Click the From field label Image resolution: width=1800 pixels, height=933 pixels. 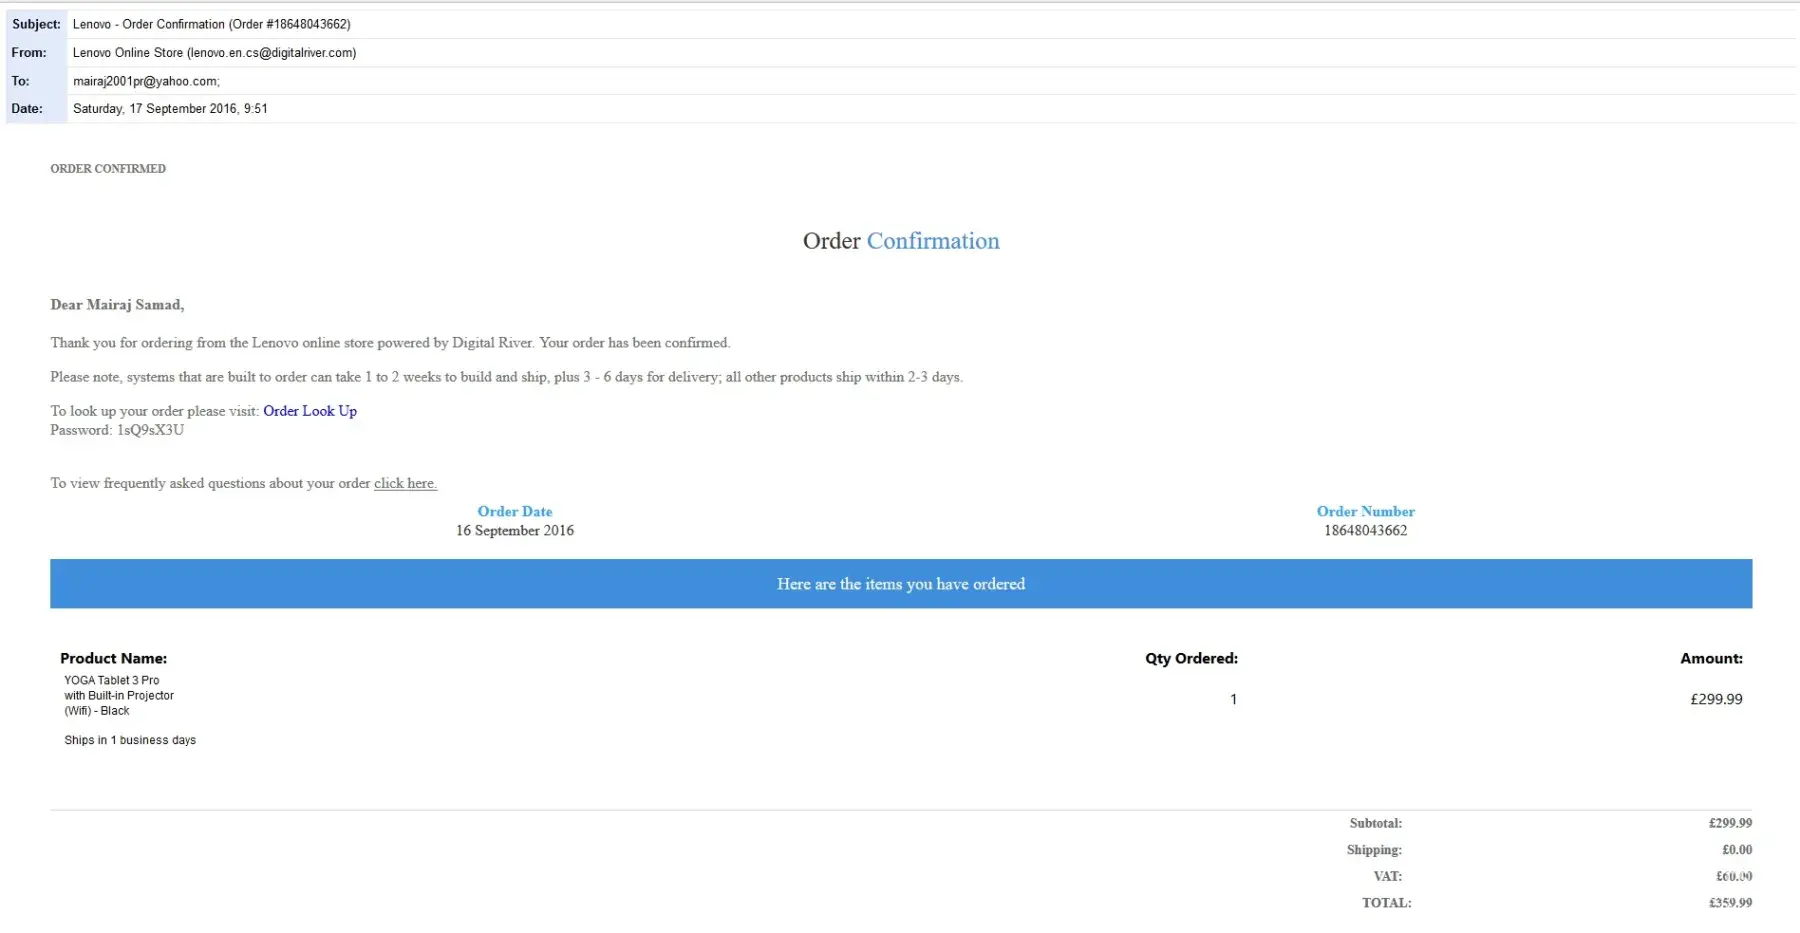[x=29, y=53]
